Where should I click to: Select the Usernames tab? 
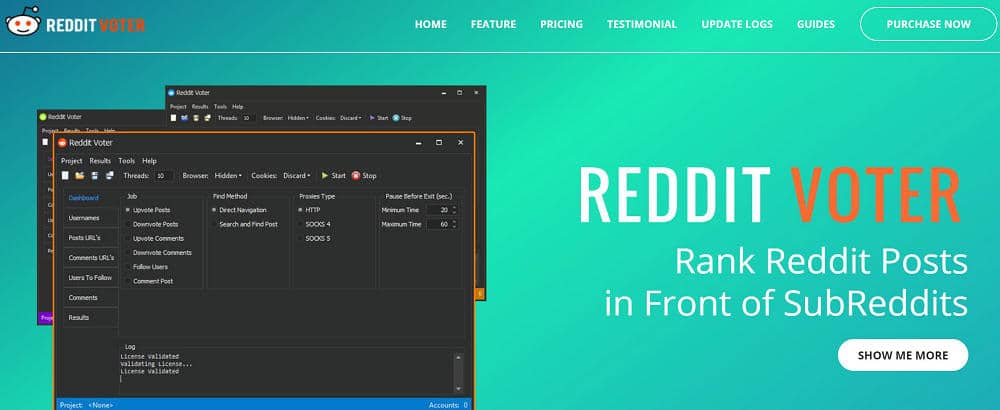click(x=91, y=218)
